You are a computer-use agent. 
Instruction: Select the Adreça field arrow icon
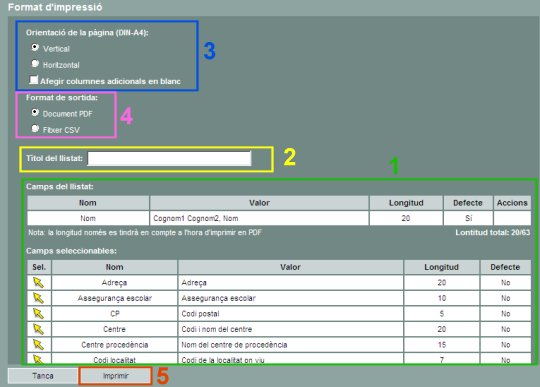(39, 283)
